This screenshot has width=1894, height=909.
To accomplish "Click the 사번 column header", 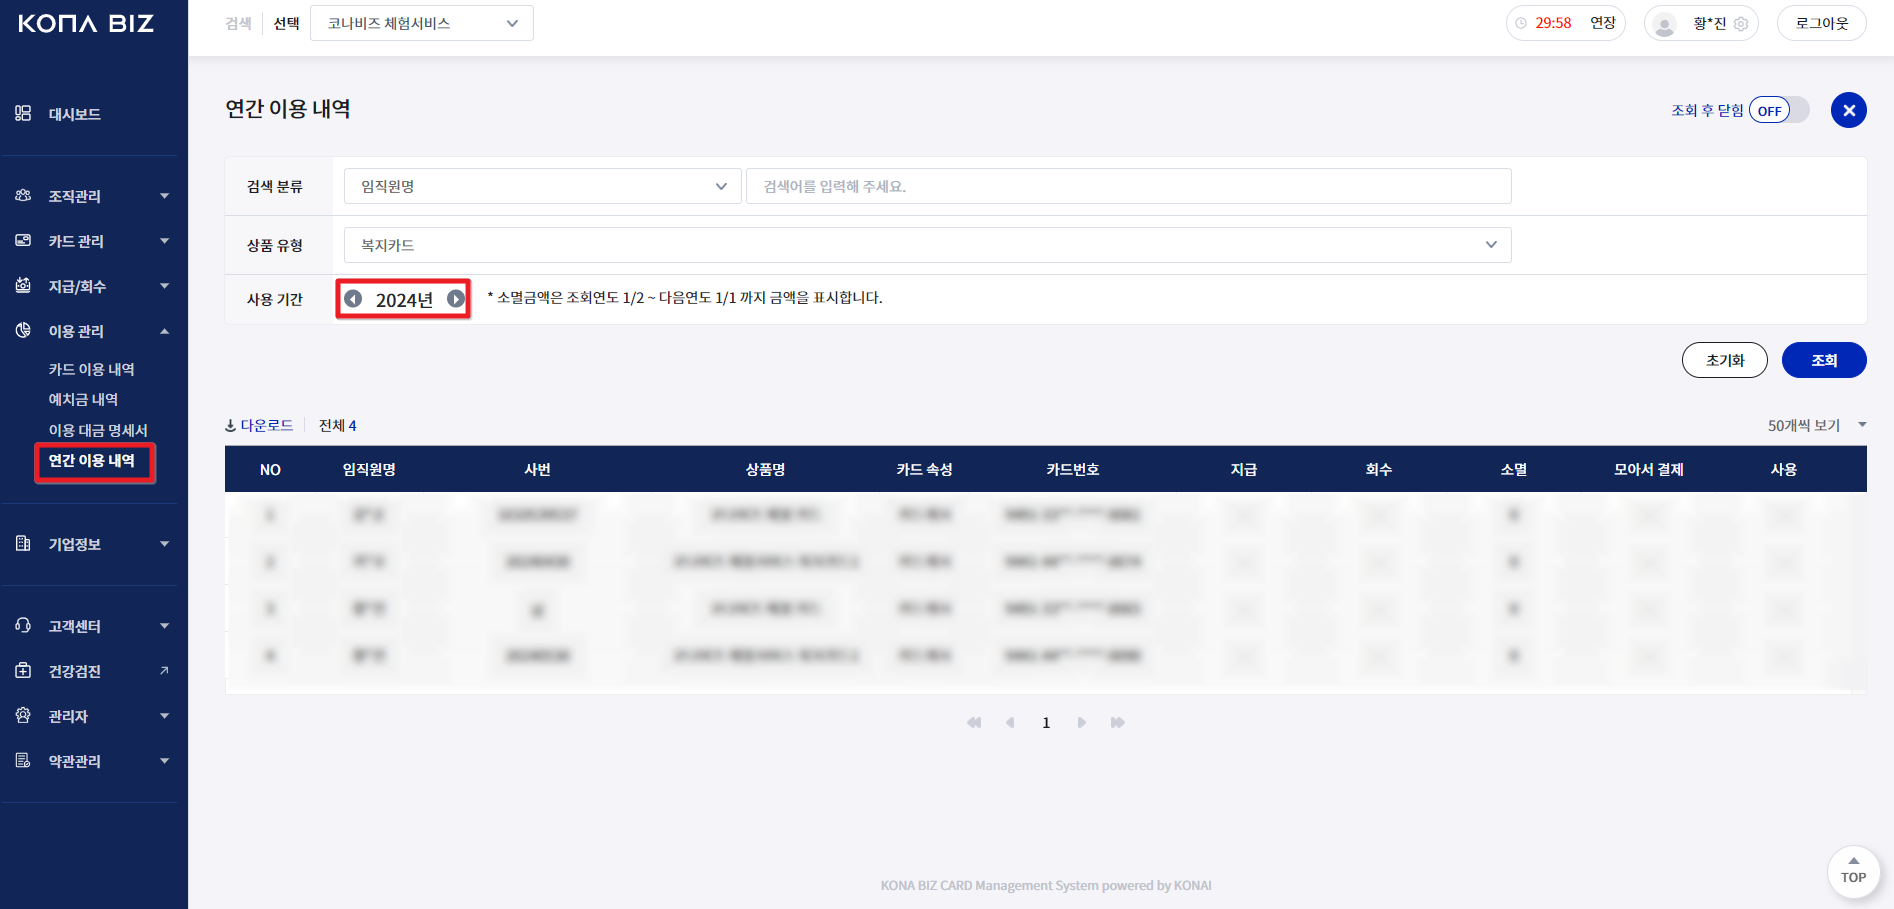I will (538, 469).
